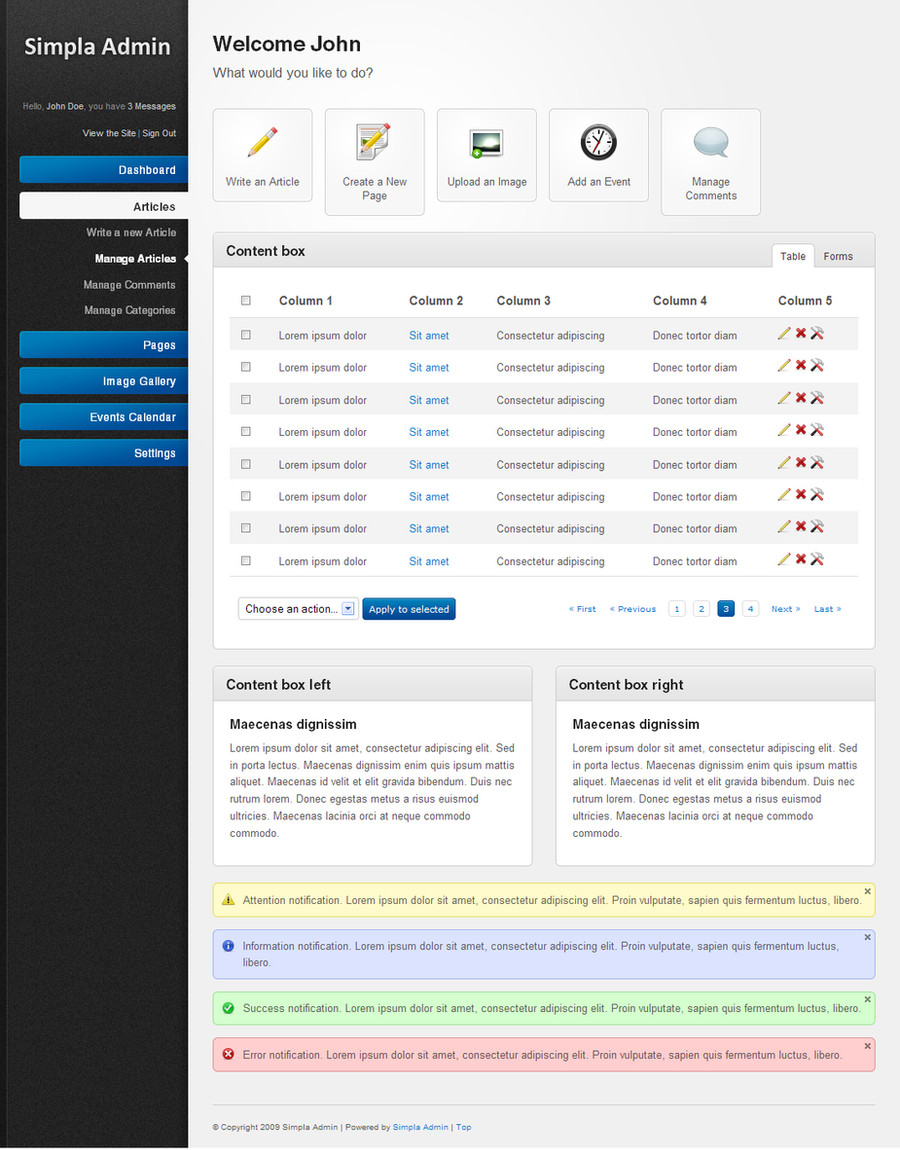Expand the Pages sidebar menu

(x=103, y=345)
